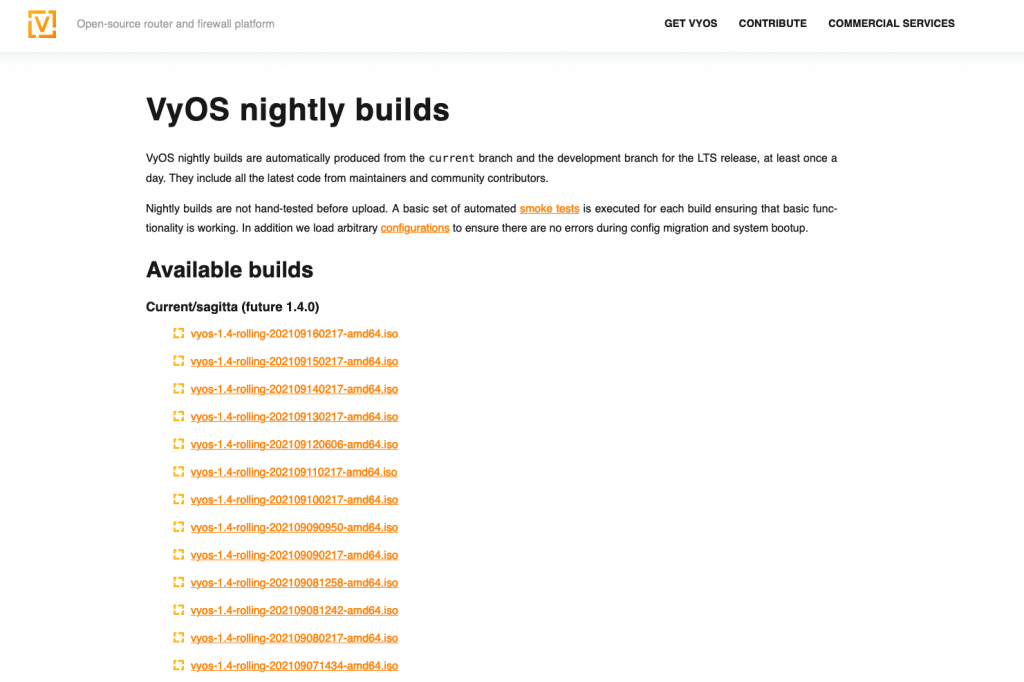The image size is (1024, 682).
Task: Download vyos-1.4-rolling-202109081242-amd64.iso
Action: [x=294, y=610]
